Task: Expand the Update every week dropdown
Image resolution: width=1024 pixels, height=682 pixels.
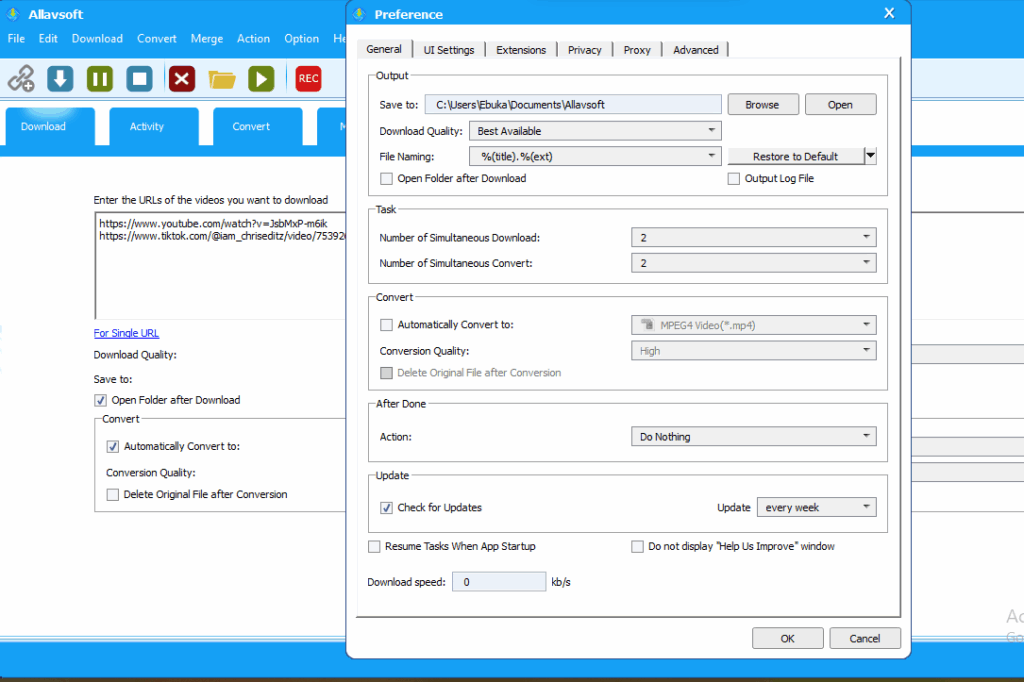Action: coord(816,508)
